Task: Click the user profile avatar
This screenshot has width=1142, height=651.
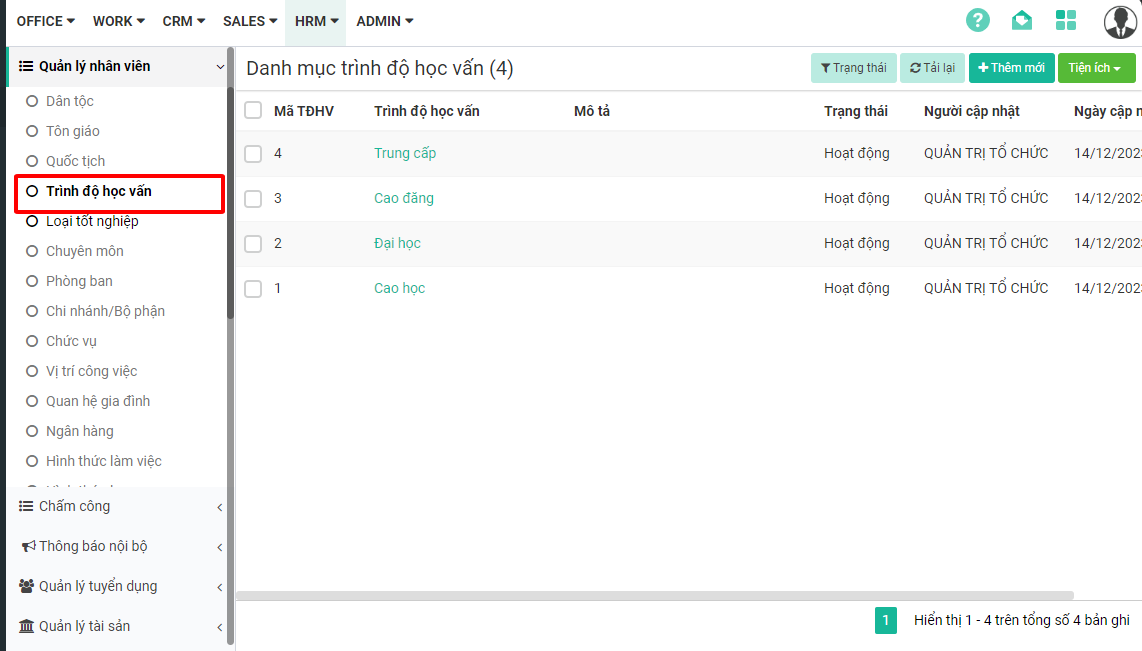Action: pyautogui.click(x=1120, y=21)
